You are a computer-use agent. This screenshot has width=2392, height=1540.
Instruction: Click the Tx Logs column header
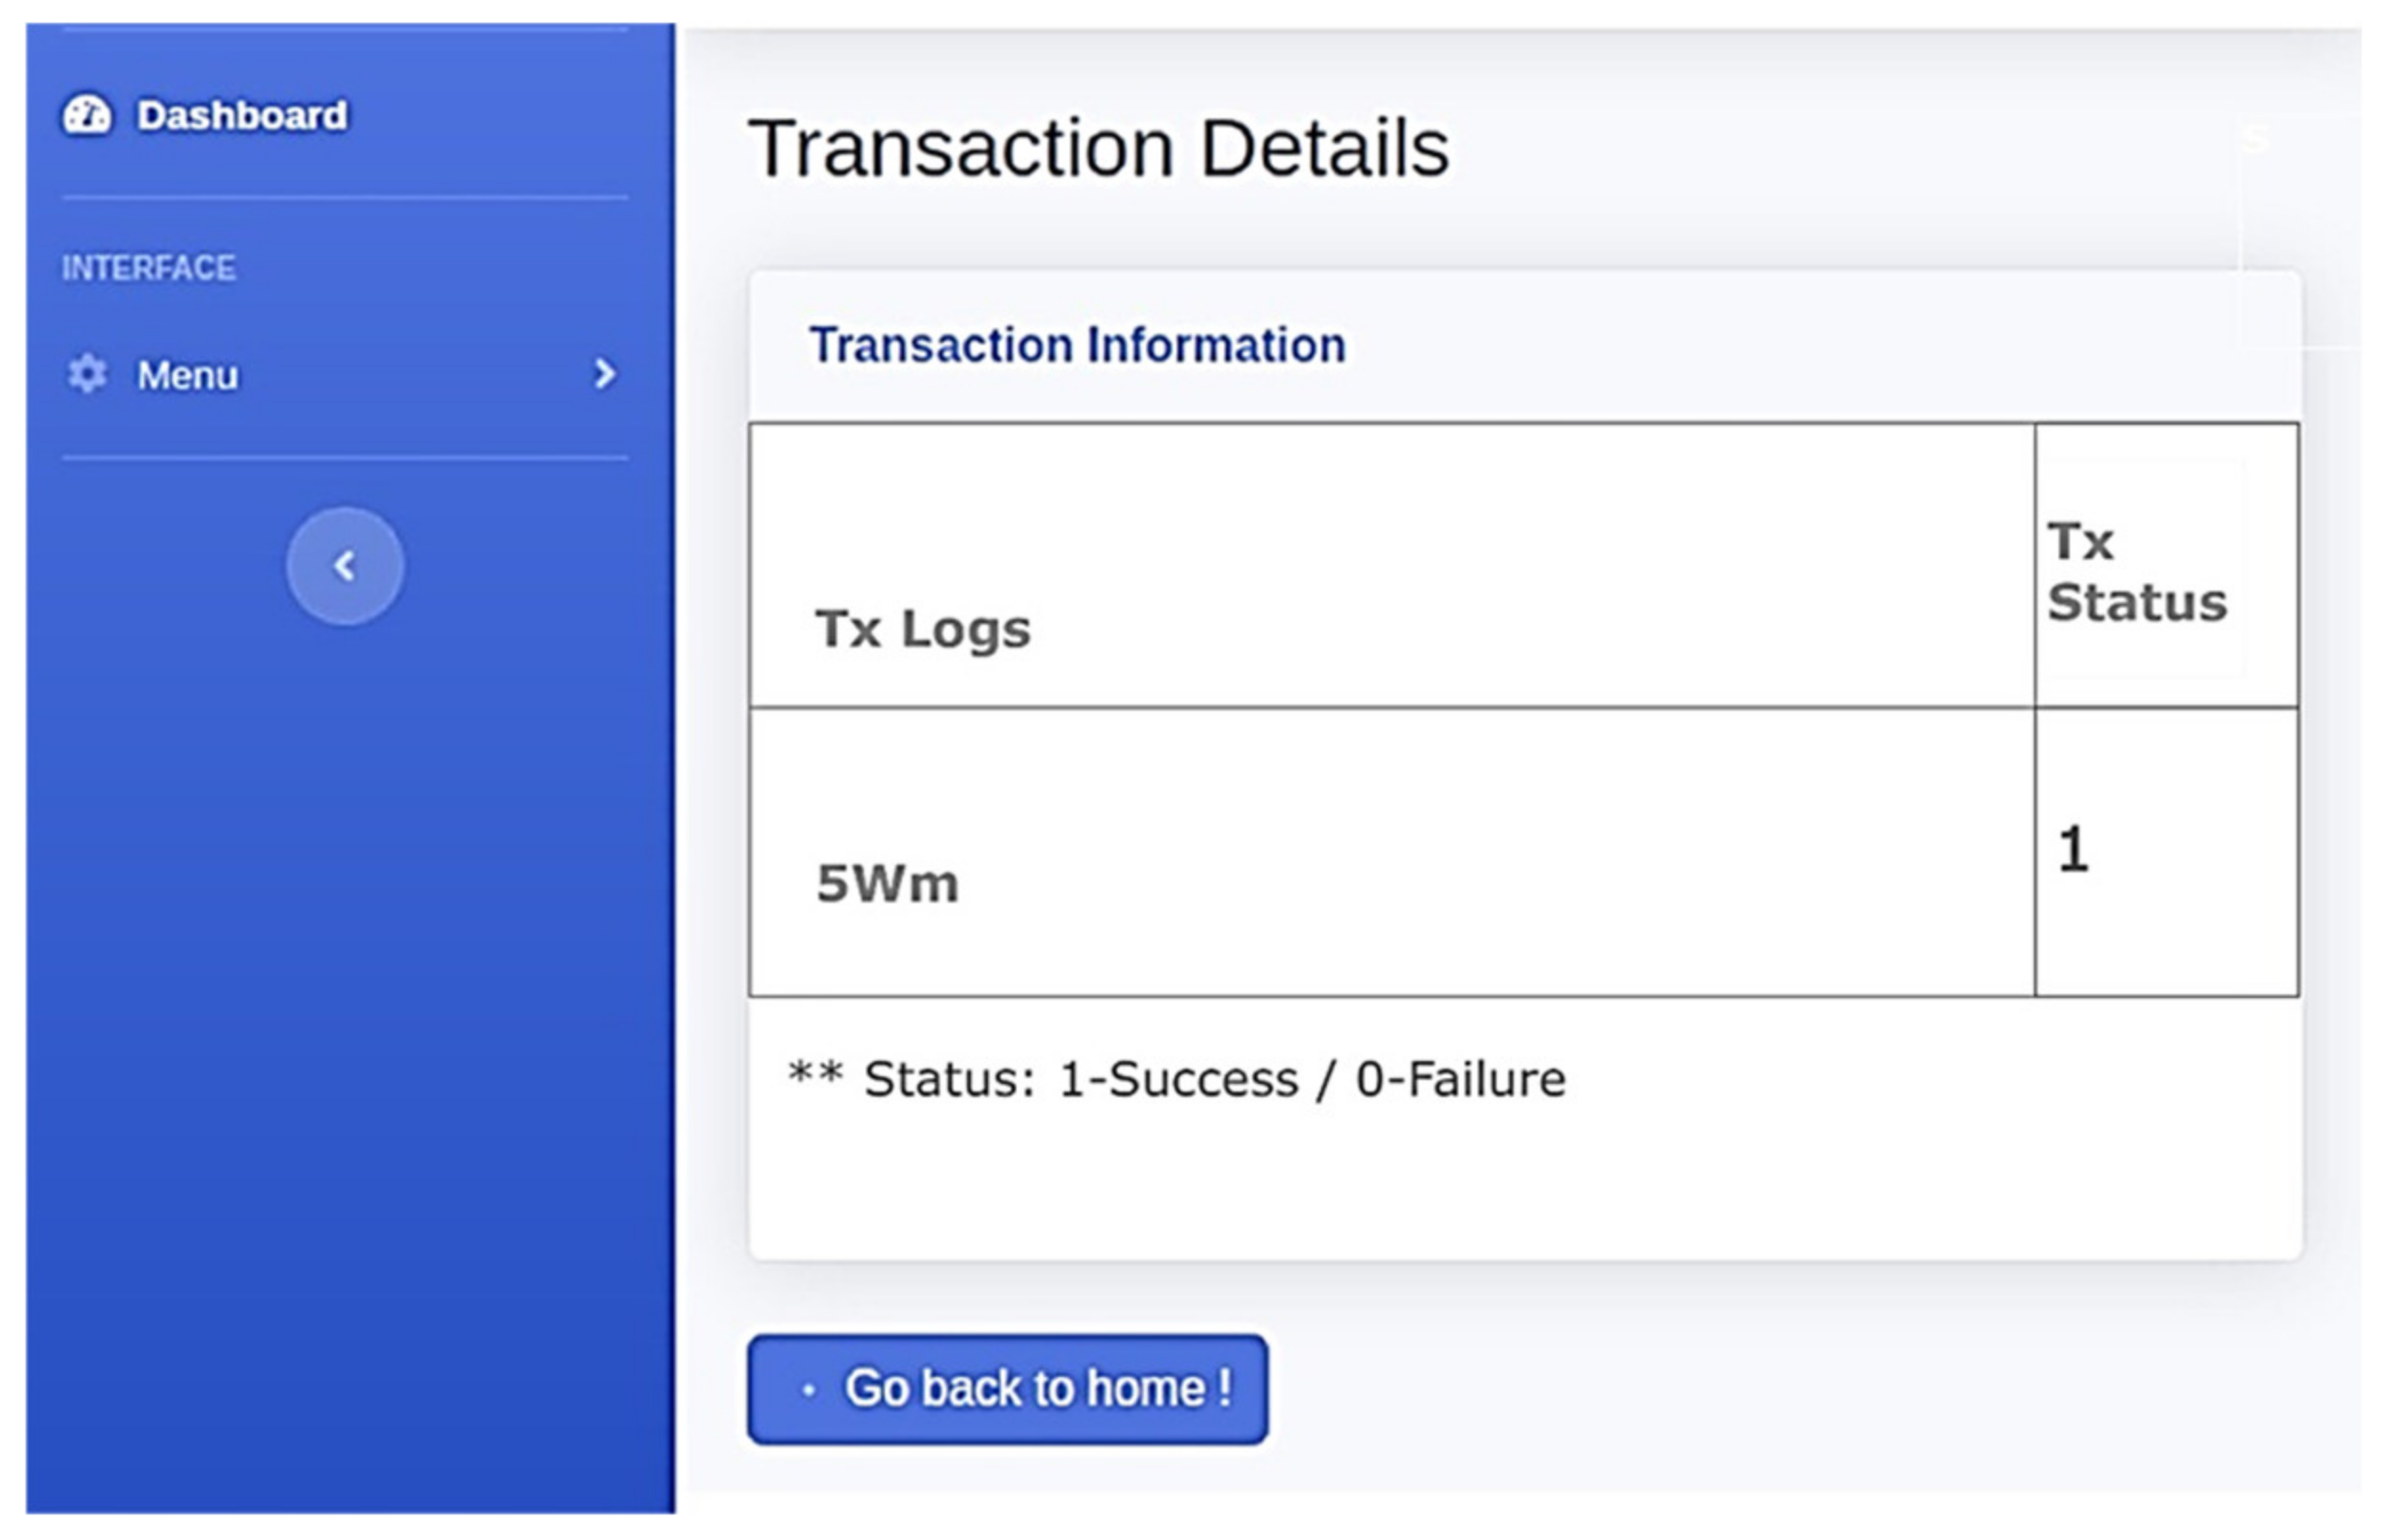[x=922, y=629]
